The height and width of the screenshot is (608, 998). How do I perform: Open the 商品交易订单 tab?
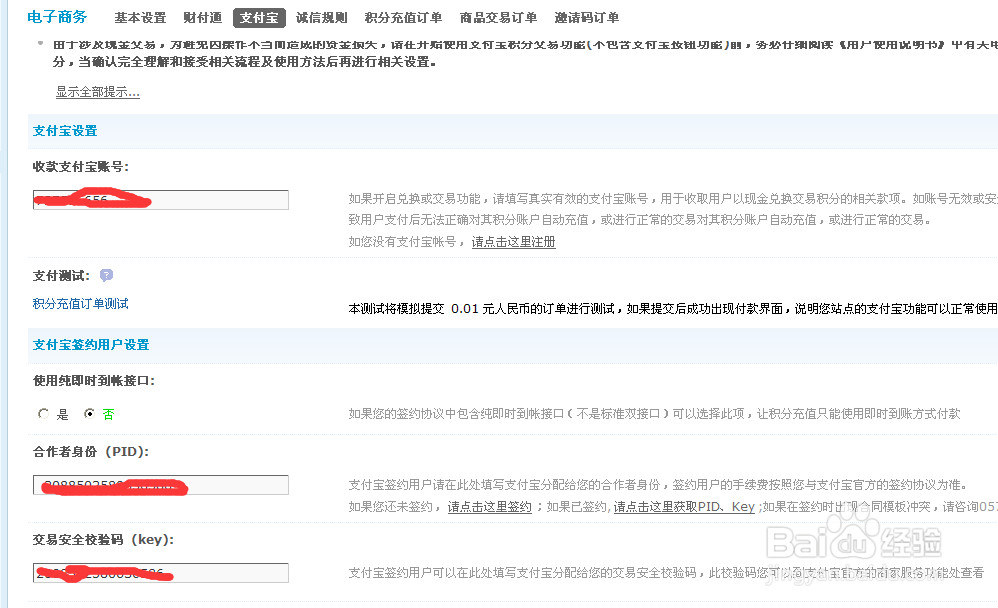(498, 18)
